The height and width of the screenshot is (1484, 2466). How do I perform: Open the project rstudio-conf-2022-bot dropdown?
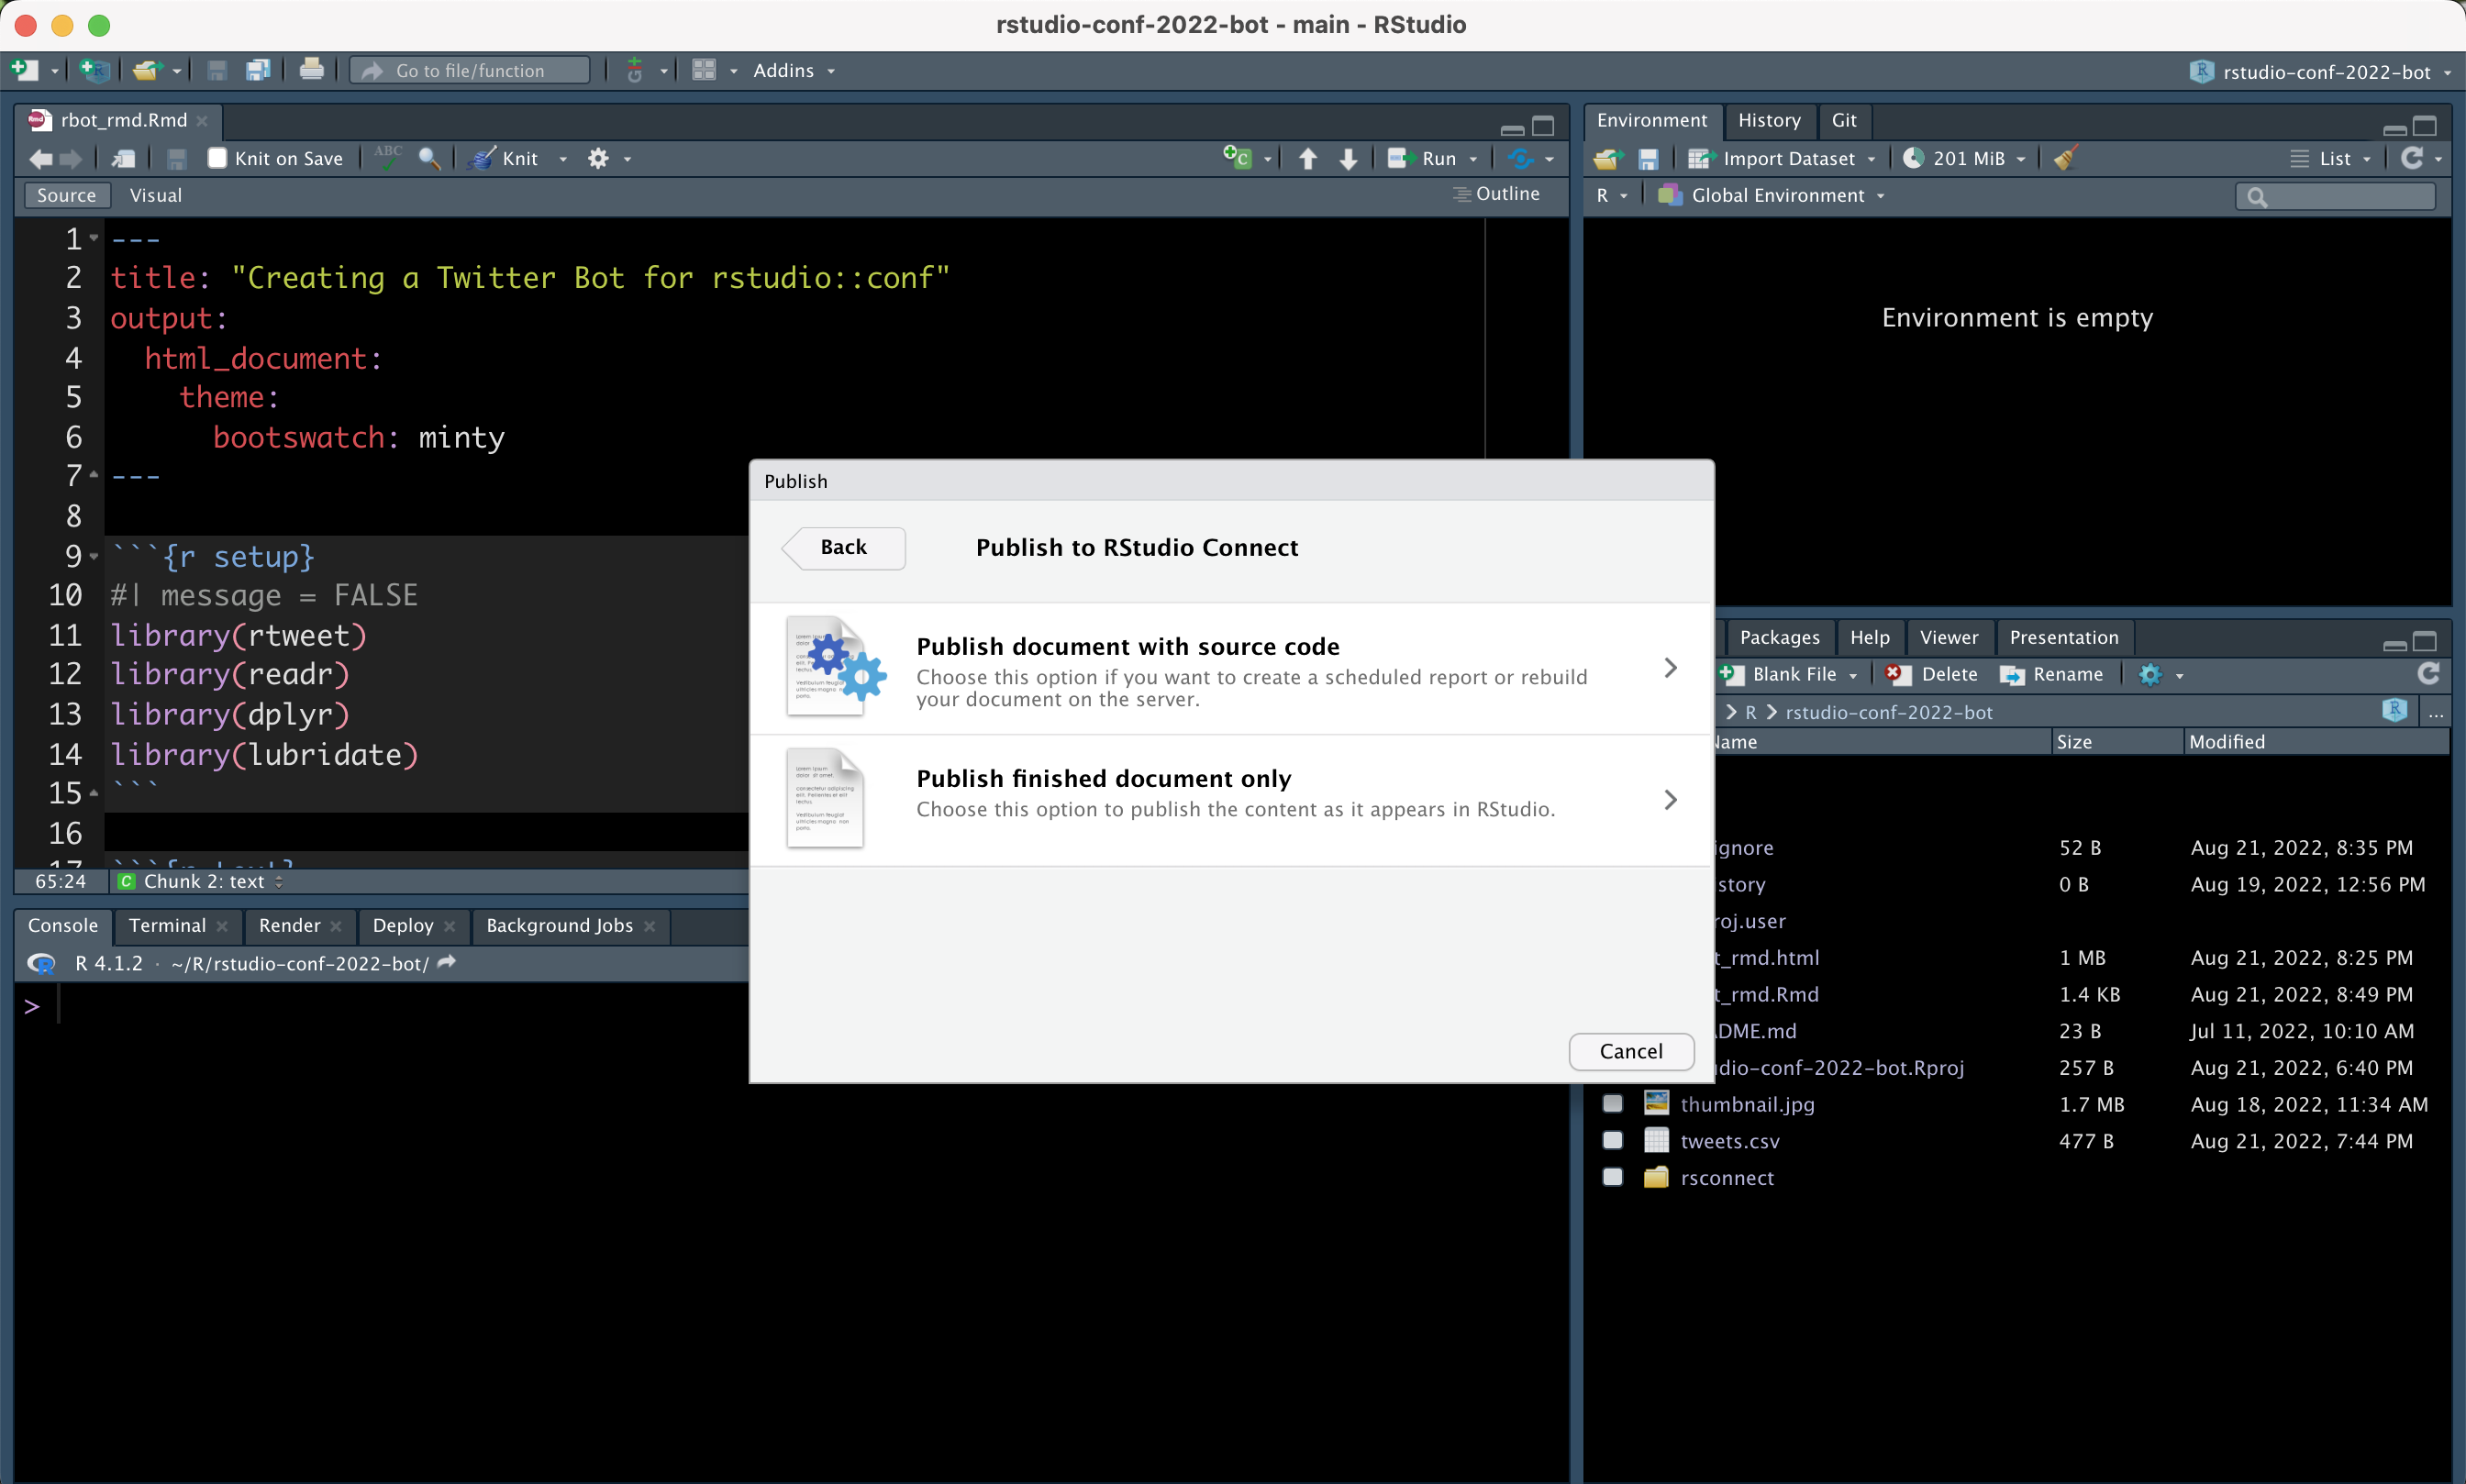click(x=2320, y=71)
